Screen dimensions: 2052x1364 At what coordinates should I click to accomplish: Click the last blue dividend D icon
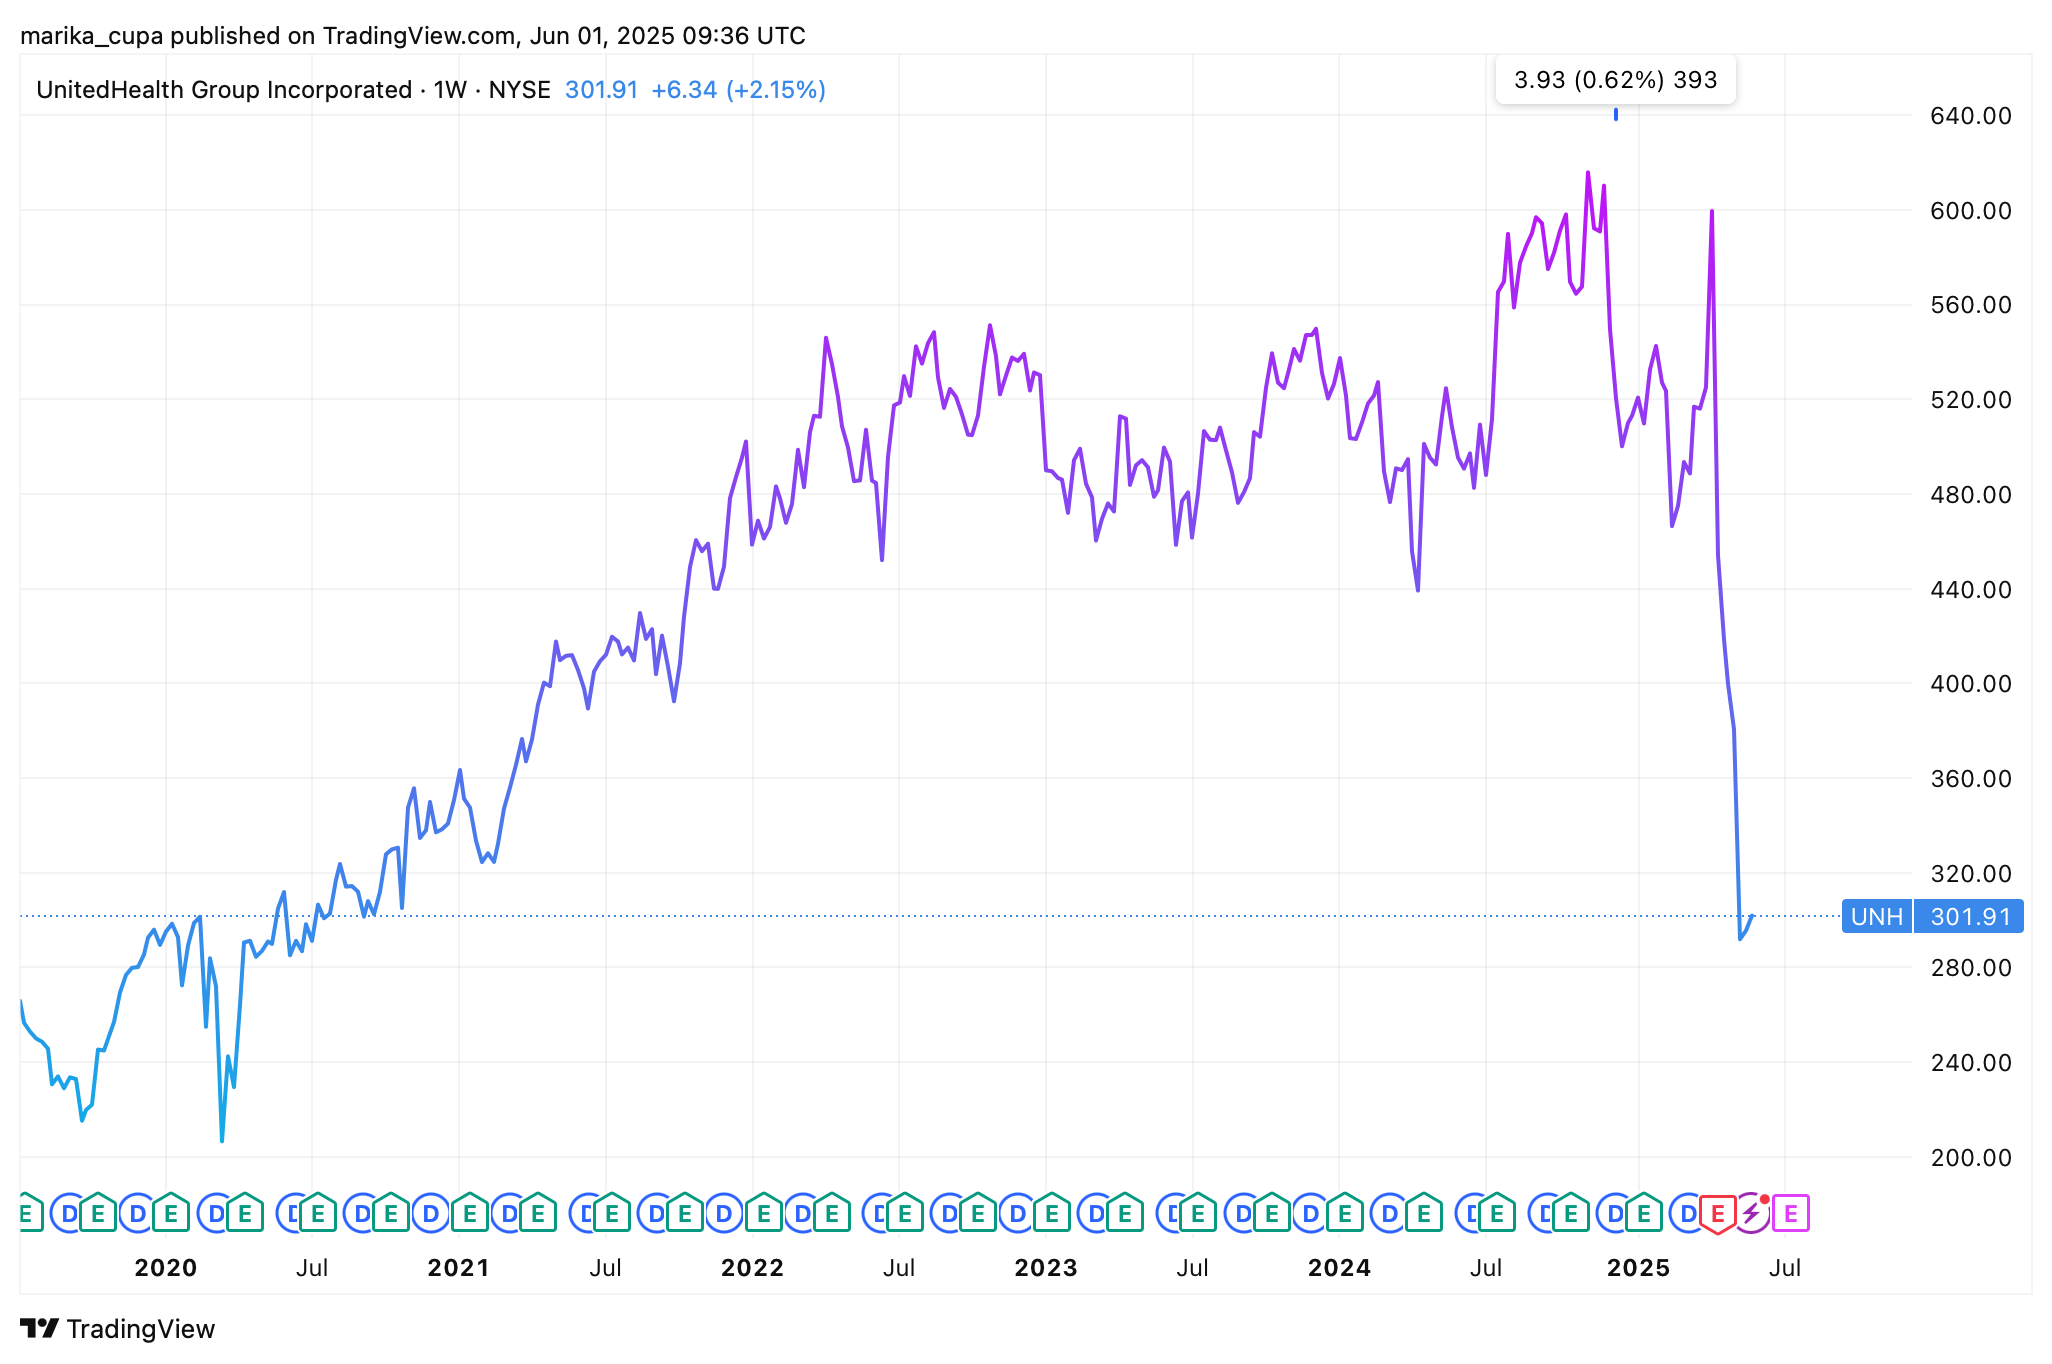tap(1688, 1214)
